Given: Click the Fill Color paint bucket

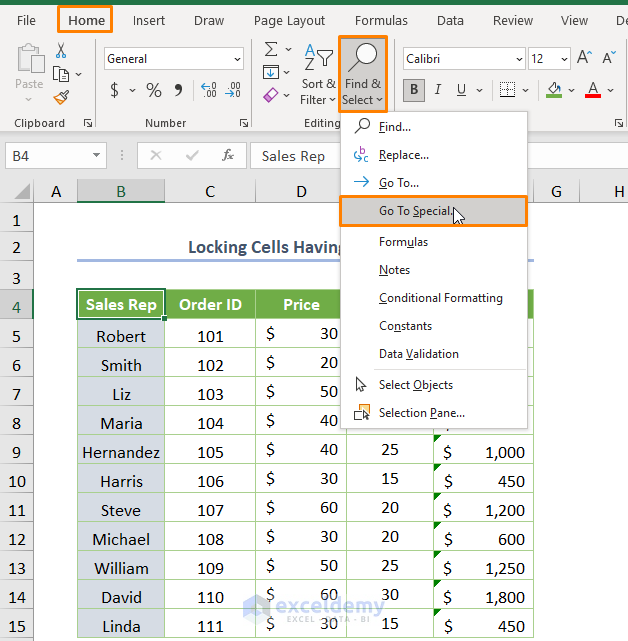Looking at the screenshot, I should (554, 91).
